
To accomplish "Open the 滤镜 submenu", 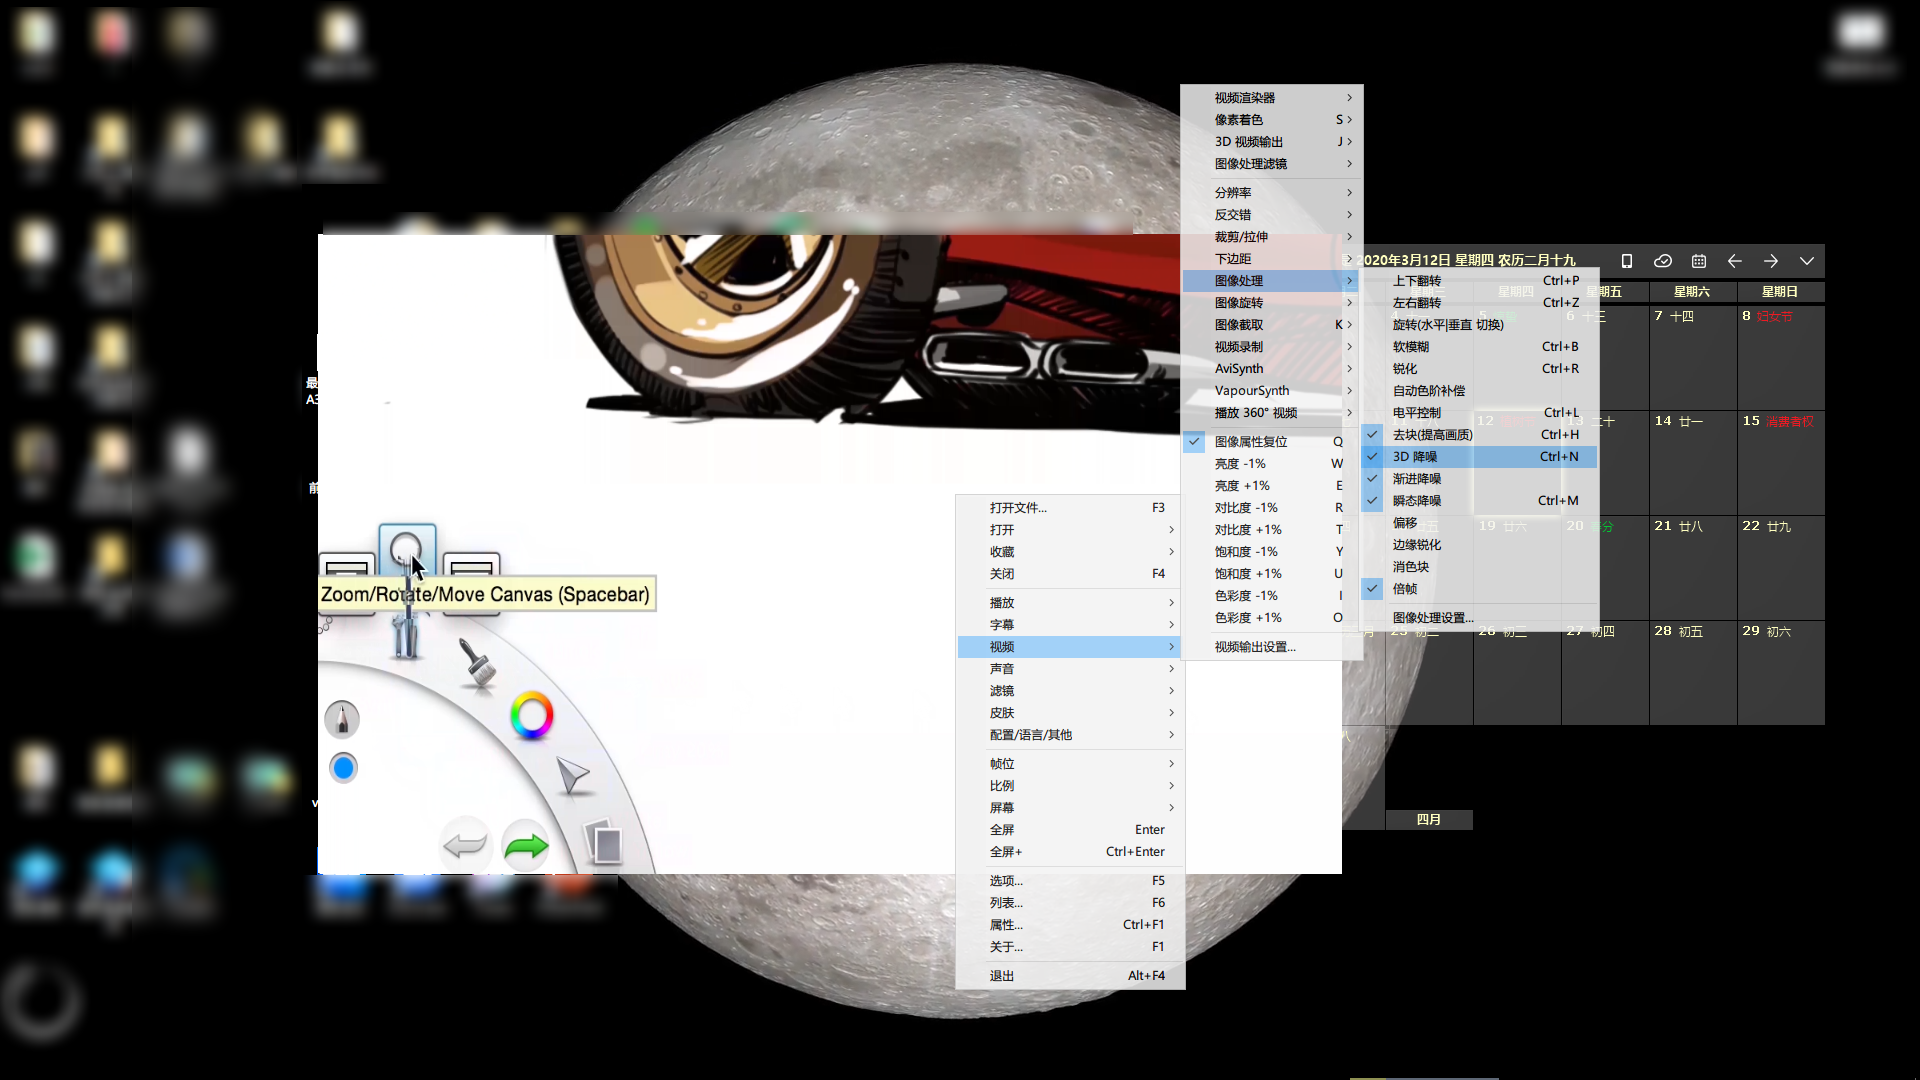I will pos(1070,691).
